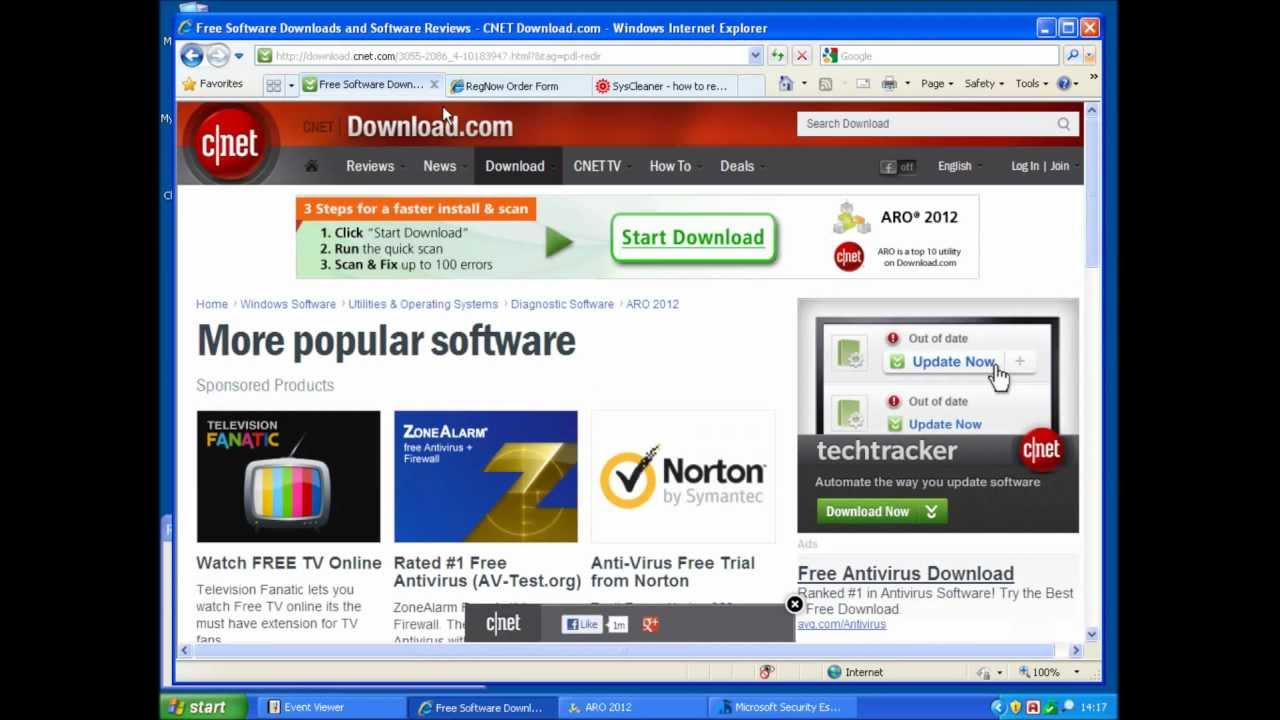Open the Reviews navigation item

click(370, 166)
